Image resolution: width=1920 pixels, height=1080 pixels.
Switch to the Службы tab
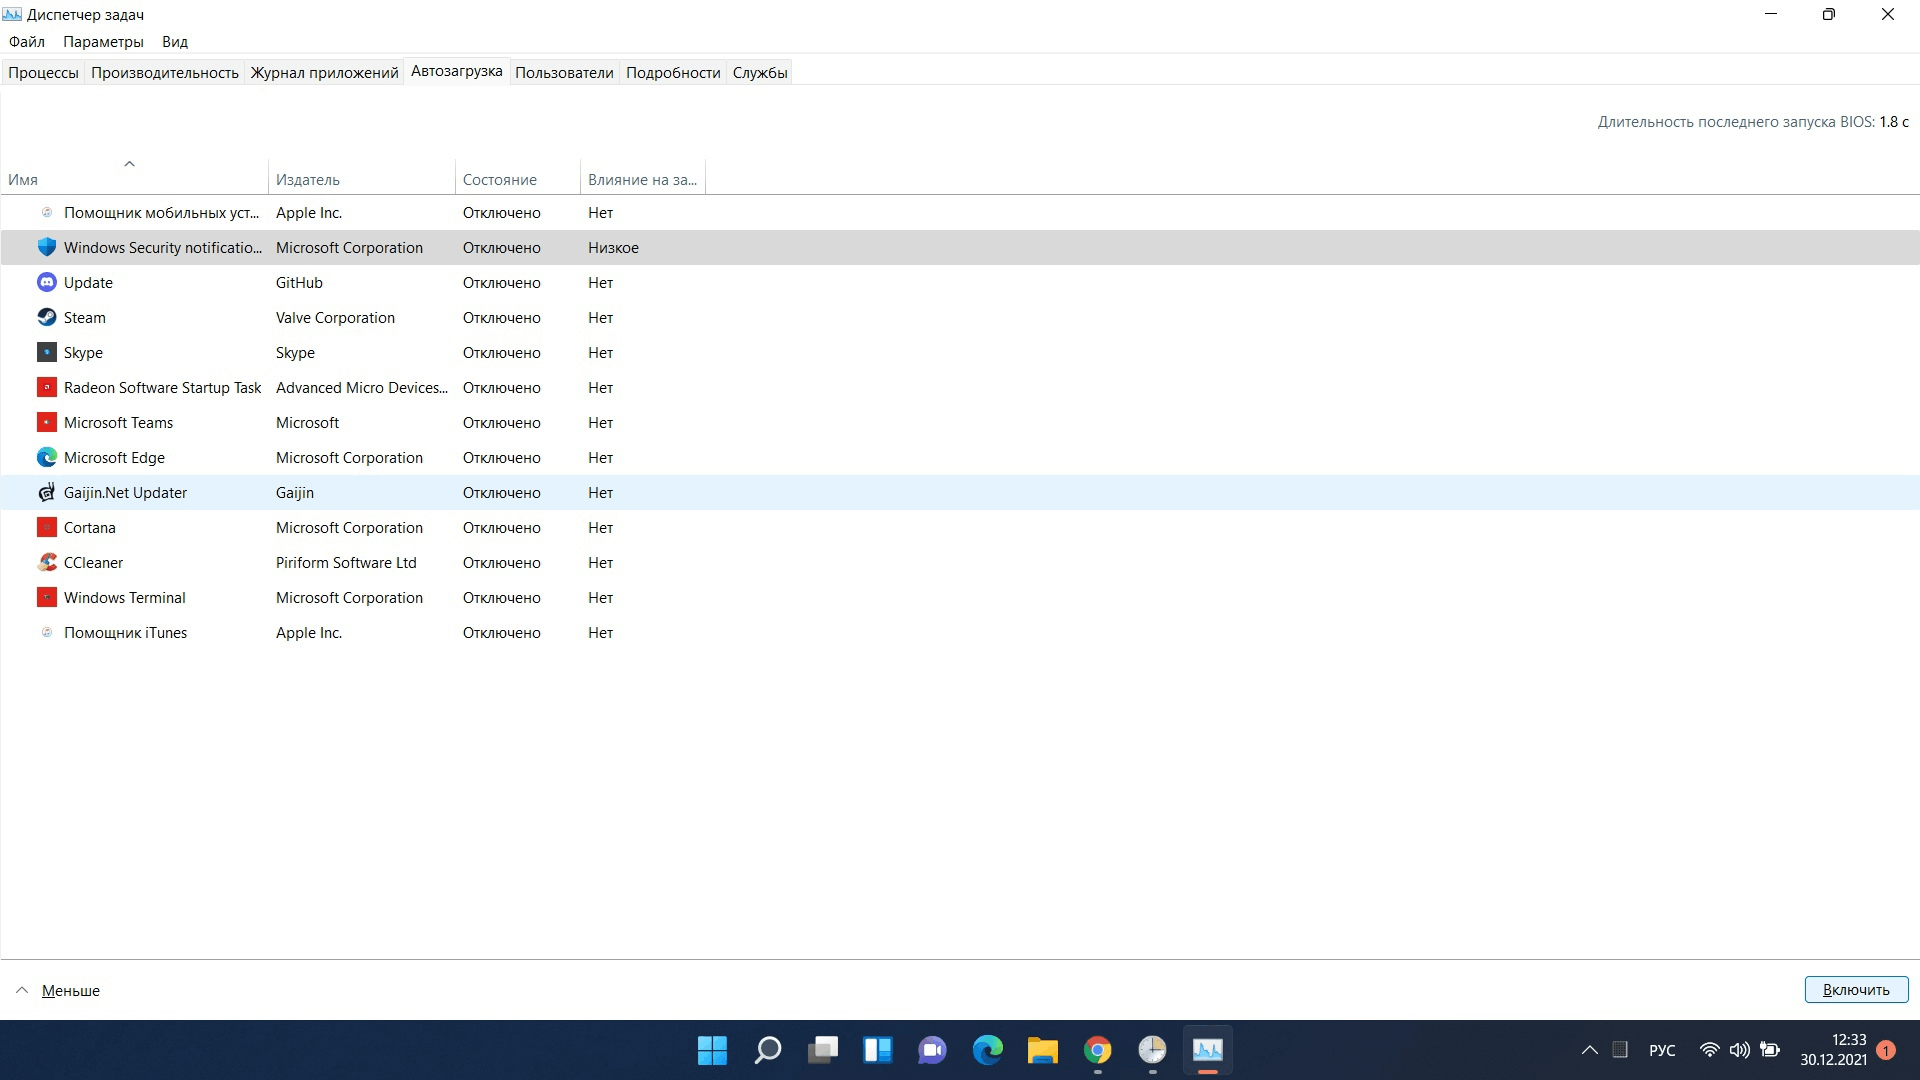tap(760, 72)
